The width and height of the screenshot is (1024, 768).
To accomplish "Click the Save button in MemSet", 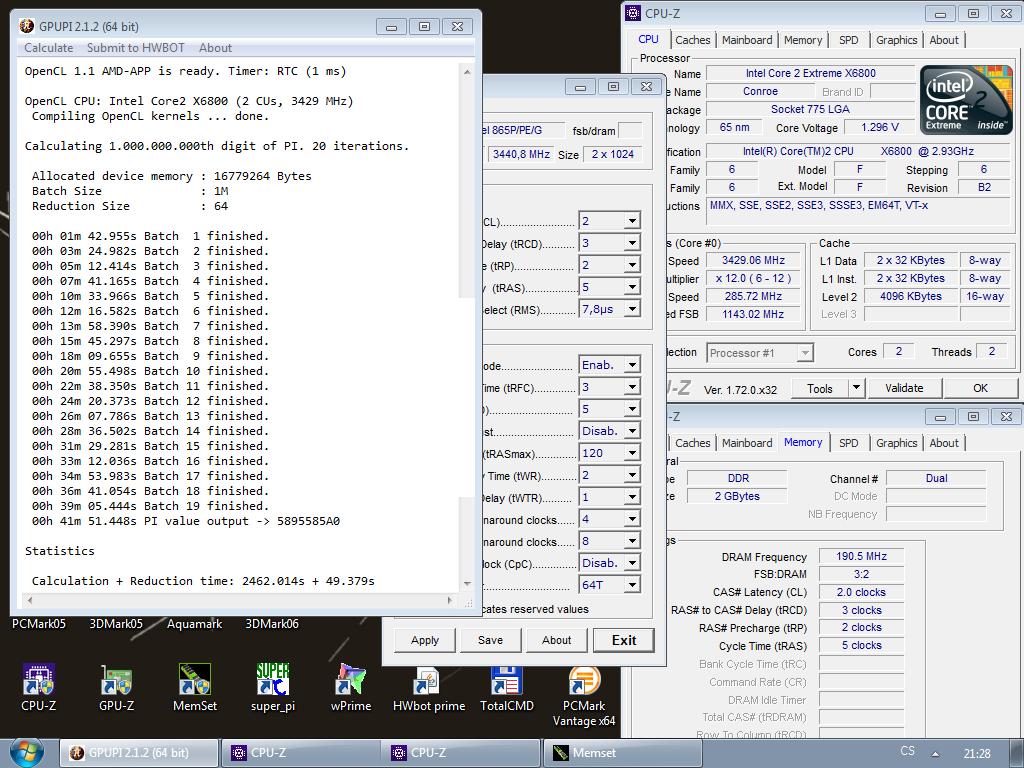I will (490, 640).
